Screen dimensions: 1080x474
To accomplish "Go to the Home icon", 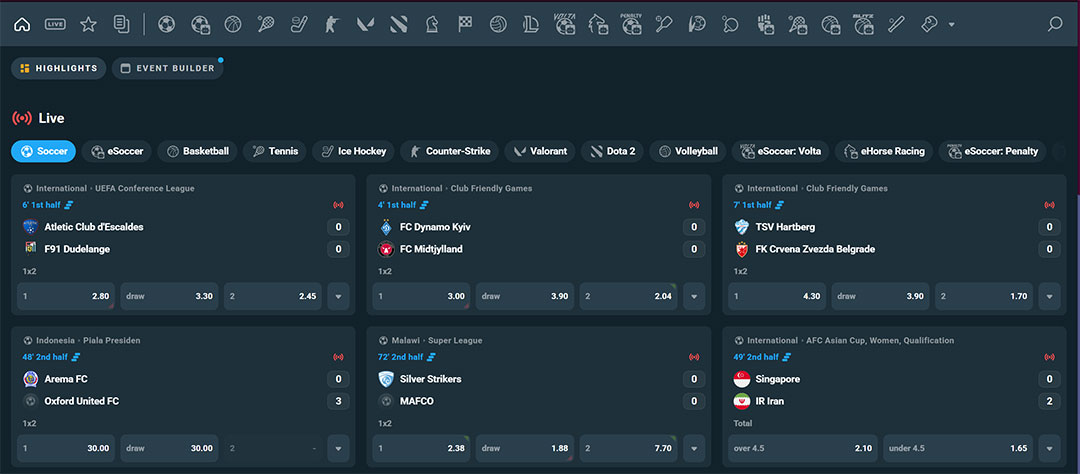I will point(22,25).
